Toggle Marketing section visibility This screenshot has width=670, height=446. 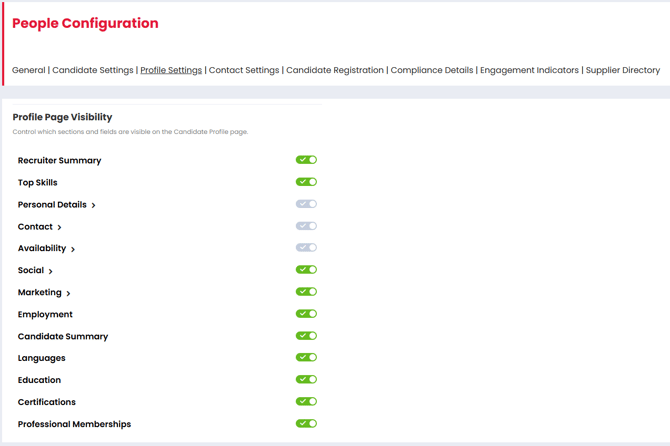[306, 292]
